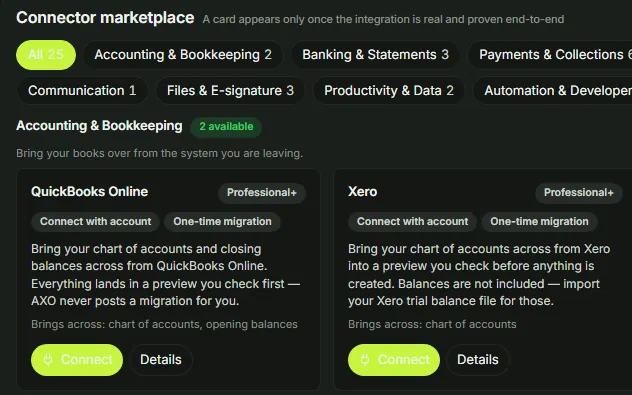Connect the QuickBooks Online integration
The image size is (632, 395).
(x=77, y=360)
